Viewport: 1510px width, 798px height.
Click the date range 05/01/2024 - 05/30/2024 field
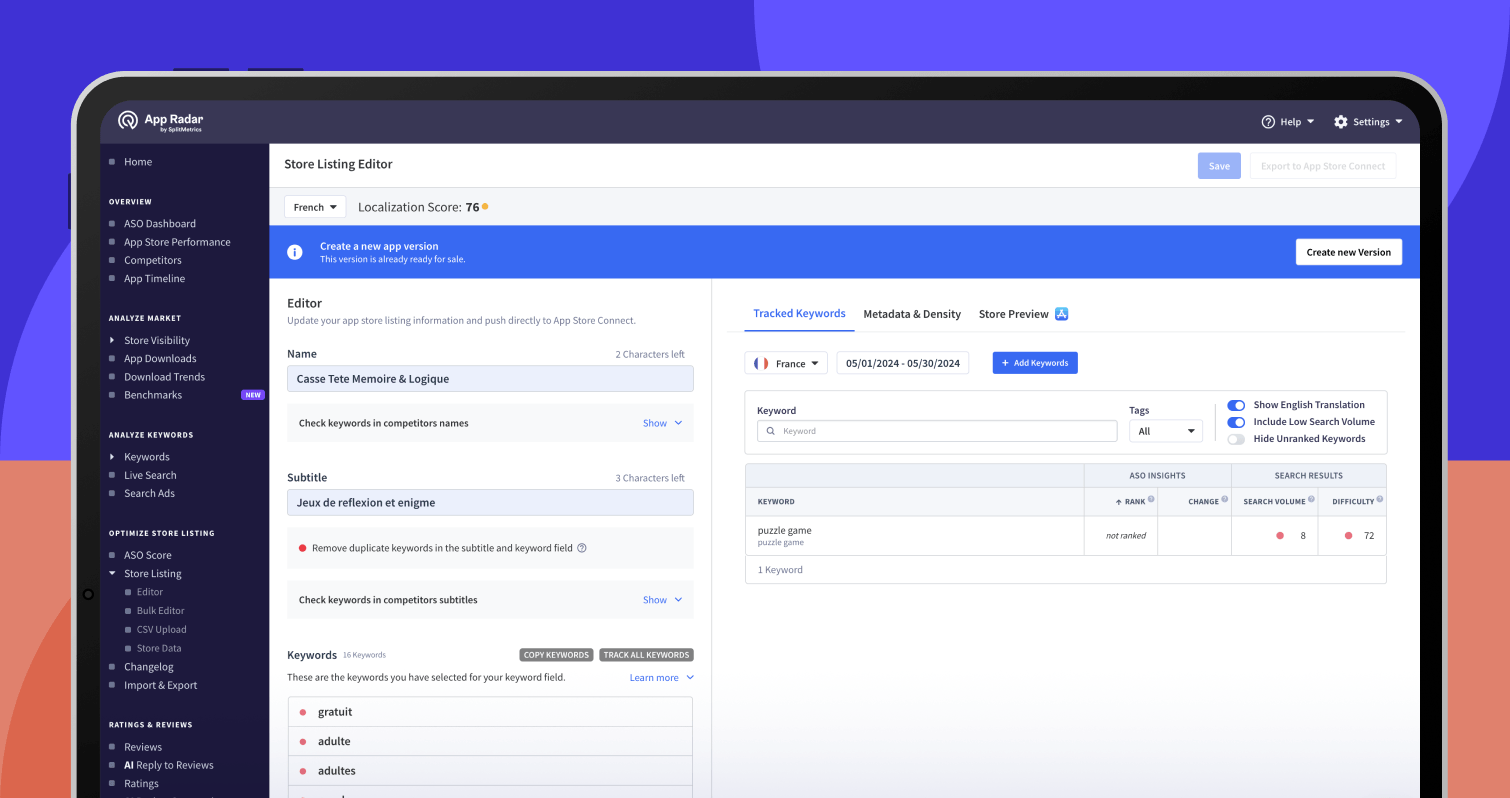click(x=903, y=363)
